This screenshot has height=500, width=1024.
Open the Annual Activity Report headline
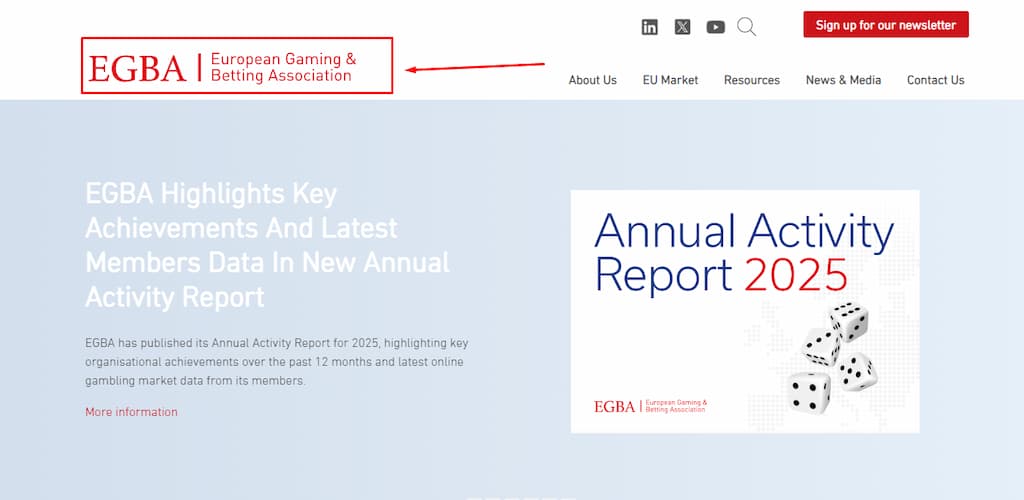click(267, 245)
